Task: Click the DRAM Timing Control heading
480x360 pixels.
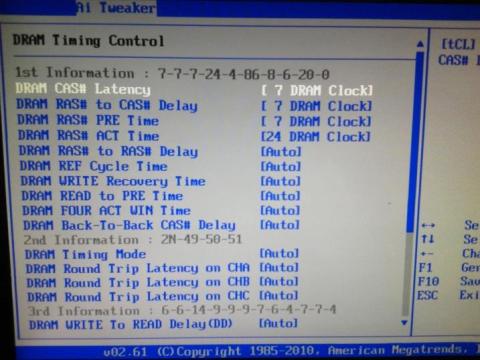Action: [x=88, y=41]
